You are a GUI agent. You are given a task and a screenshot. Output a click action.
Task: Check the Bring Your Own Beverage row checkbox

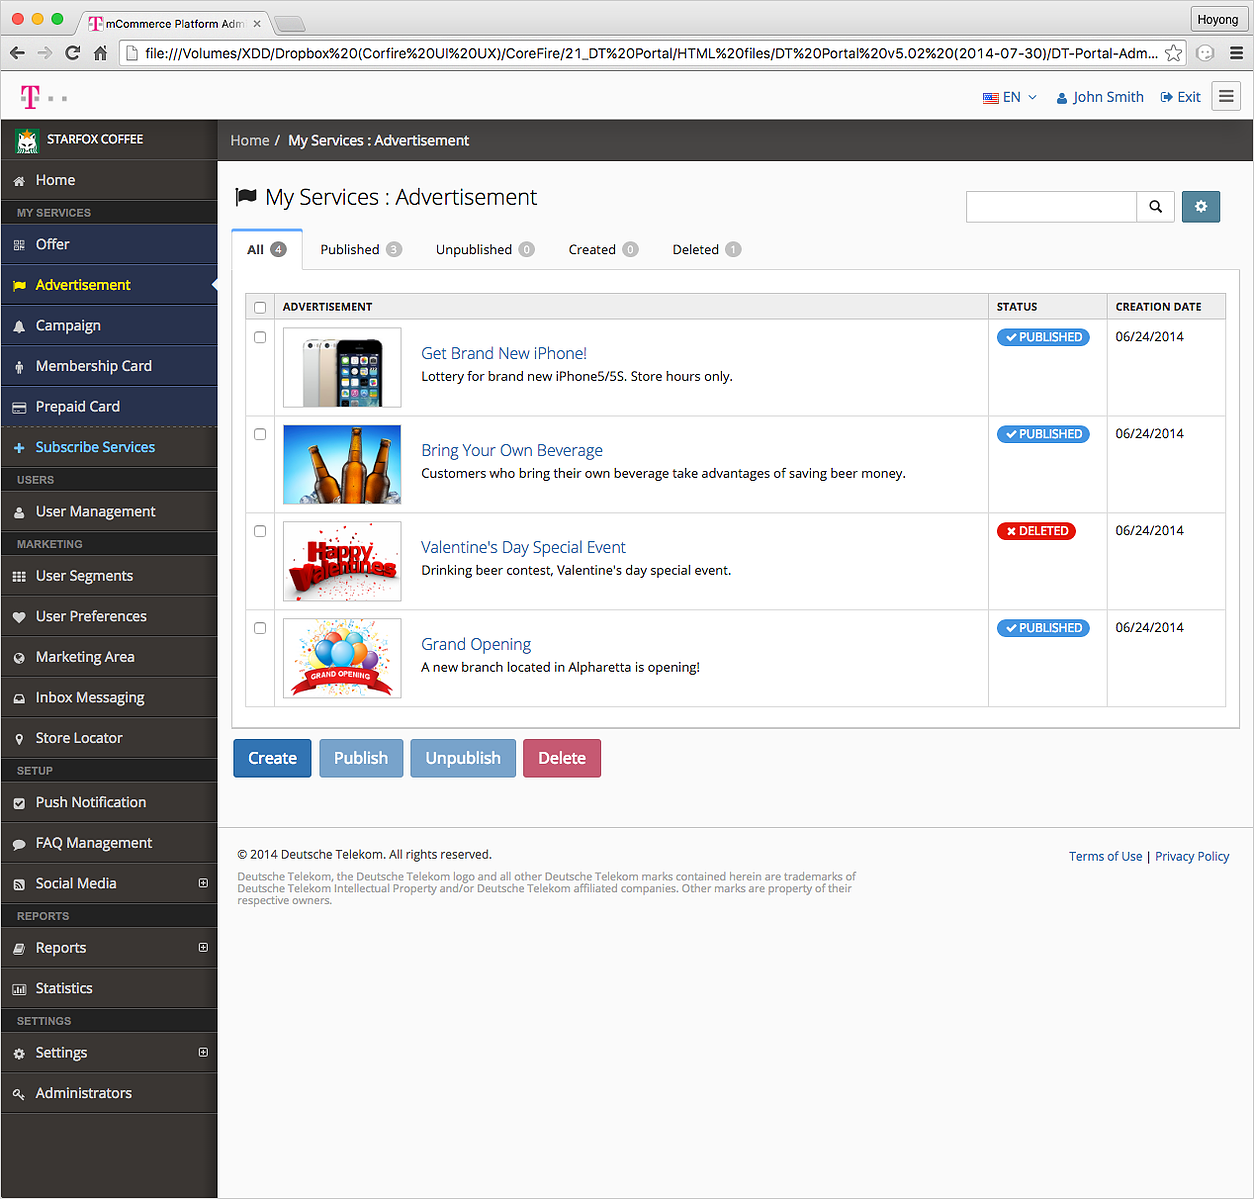[x=260, y=435]
